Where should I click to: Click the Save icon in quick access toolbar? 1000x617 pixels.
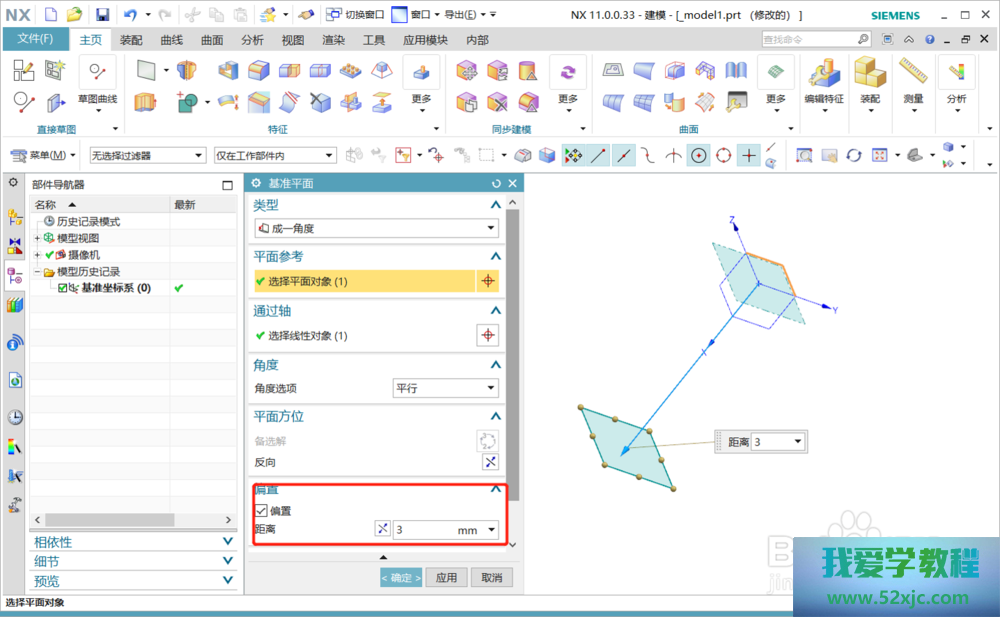click(102, 15)
